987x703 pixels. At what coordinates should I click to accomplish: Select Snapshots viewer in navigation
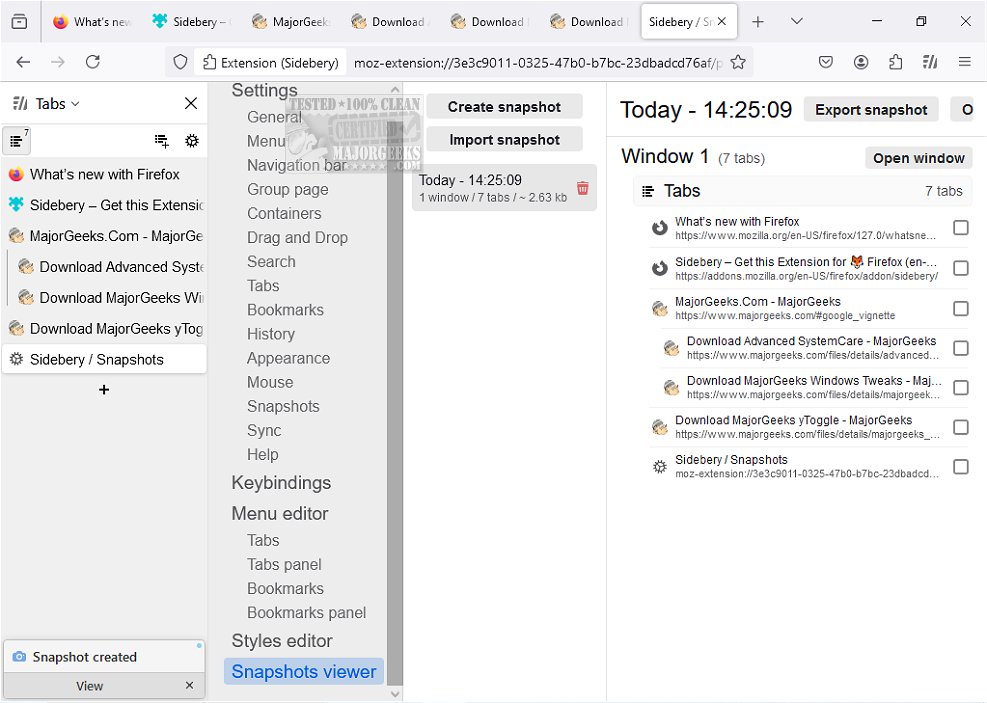[x=303, y=672]
